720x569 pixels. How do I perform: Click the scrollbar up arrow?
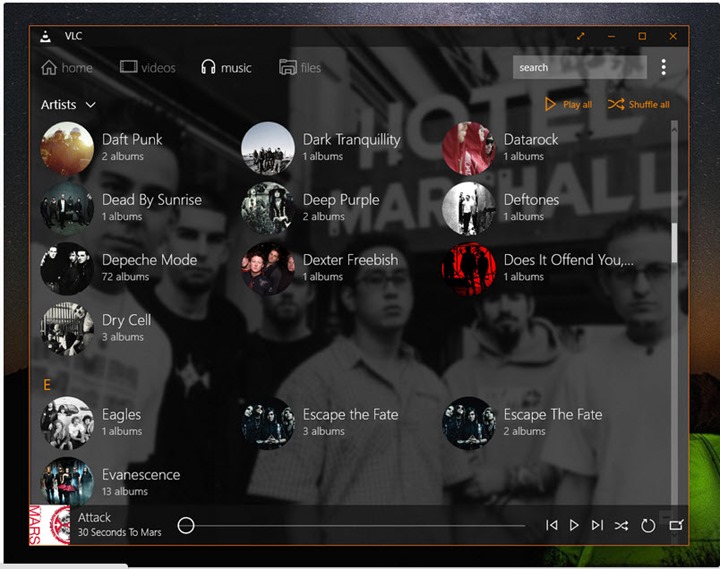(674, 130)
